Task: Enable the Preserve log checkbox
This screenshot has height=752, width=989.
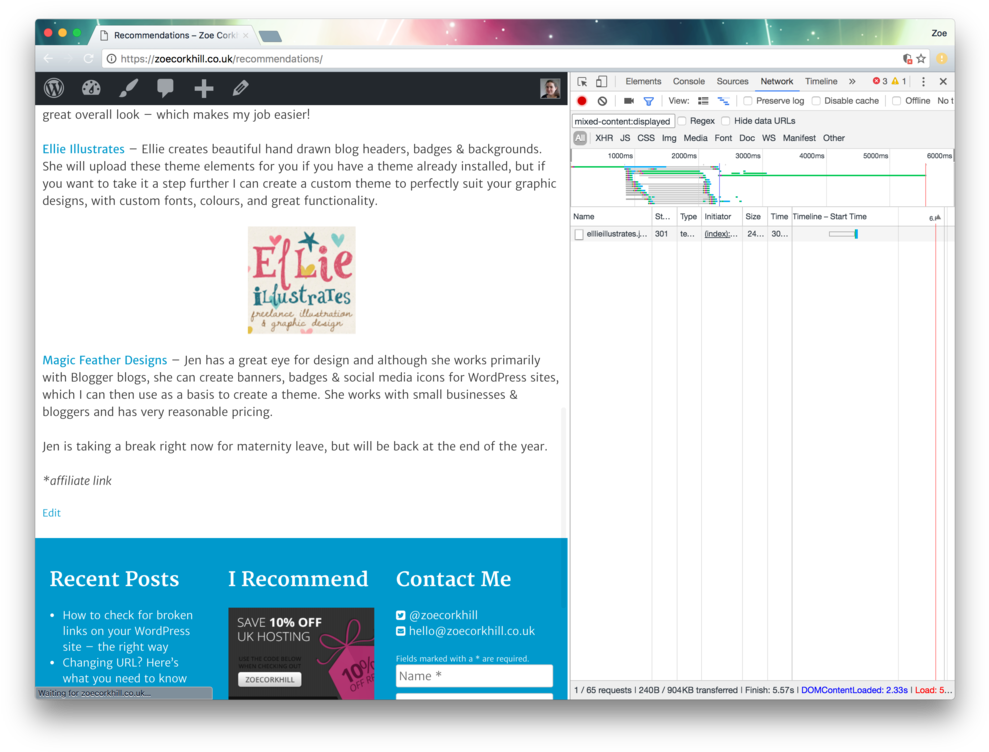Action: pos(747,101)
